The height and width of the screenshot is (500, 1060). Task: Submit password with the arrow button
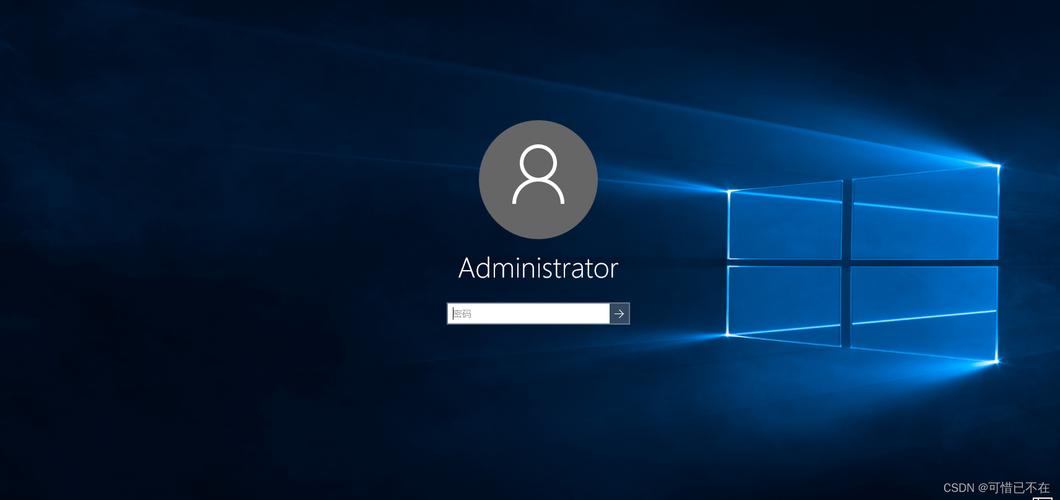(619, 314)
